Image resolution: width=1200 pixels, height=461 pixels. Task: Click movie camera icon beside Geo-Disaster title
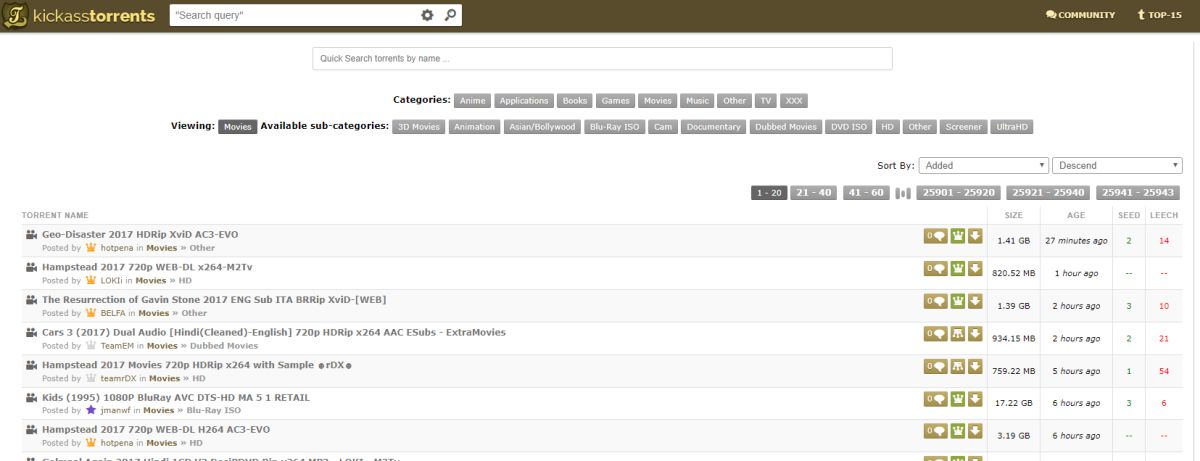(x=32, y=234)
